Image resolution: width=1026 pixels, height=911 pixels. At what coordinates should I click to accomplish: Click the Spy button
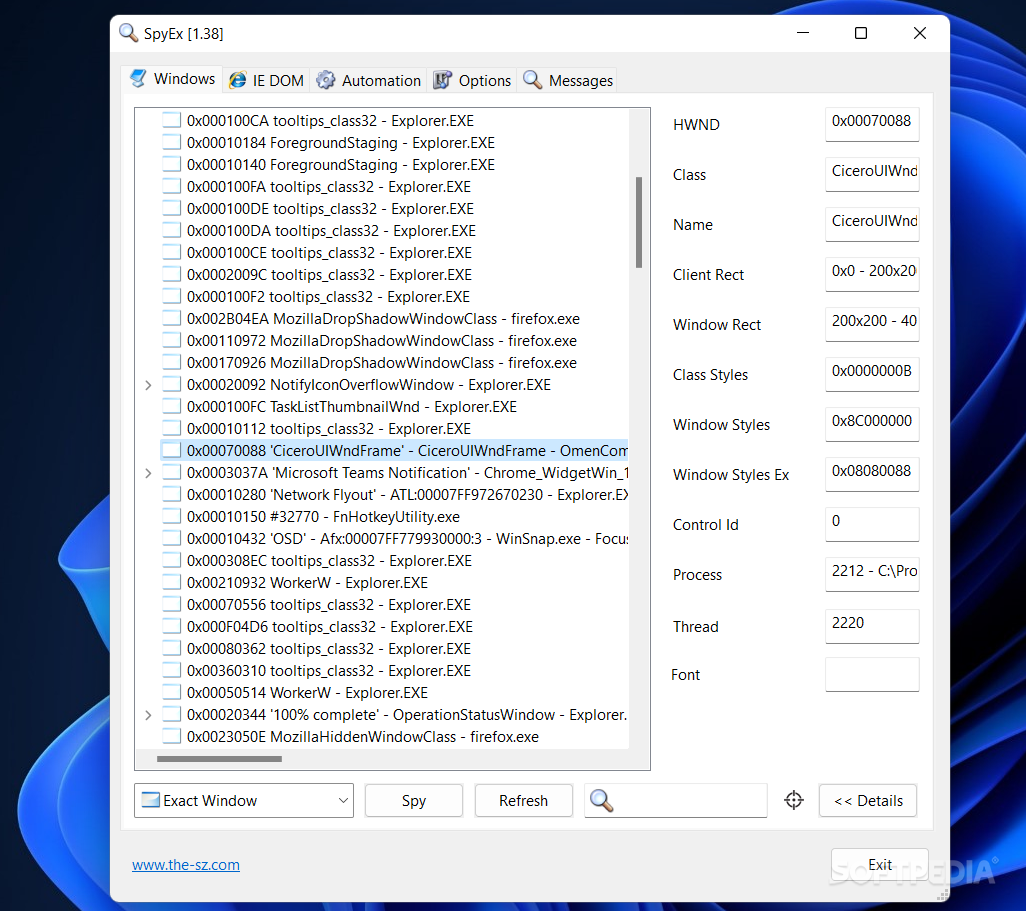[x=414, y=800]
